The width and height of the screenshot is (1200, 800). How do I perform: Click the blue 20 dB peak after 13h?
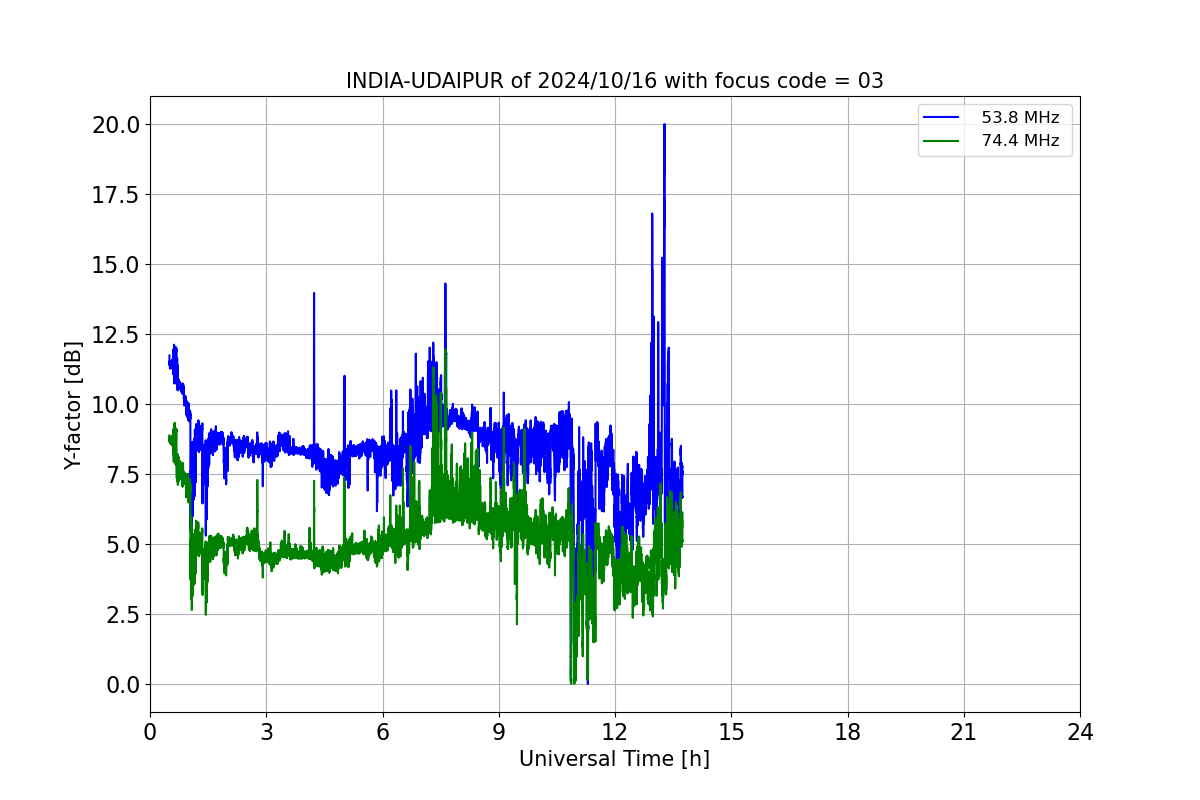click(664, 126)
